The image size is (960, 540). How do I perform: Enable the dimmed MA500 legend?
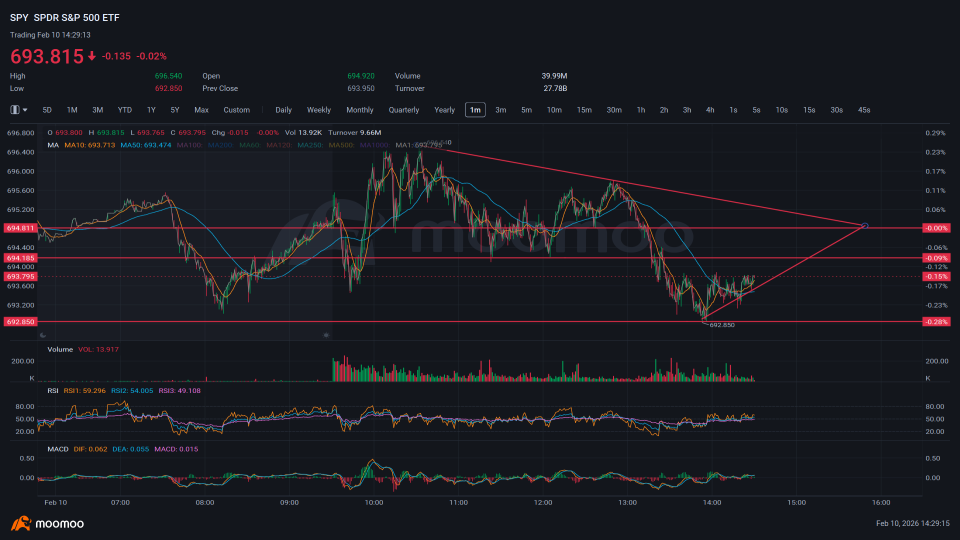[342, 145]
